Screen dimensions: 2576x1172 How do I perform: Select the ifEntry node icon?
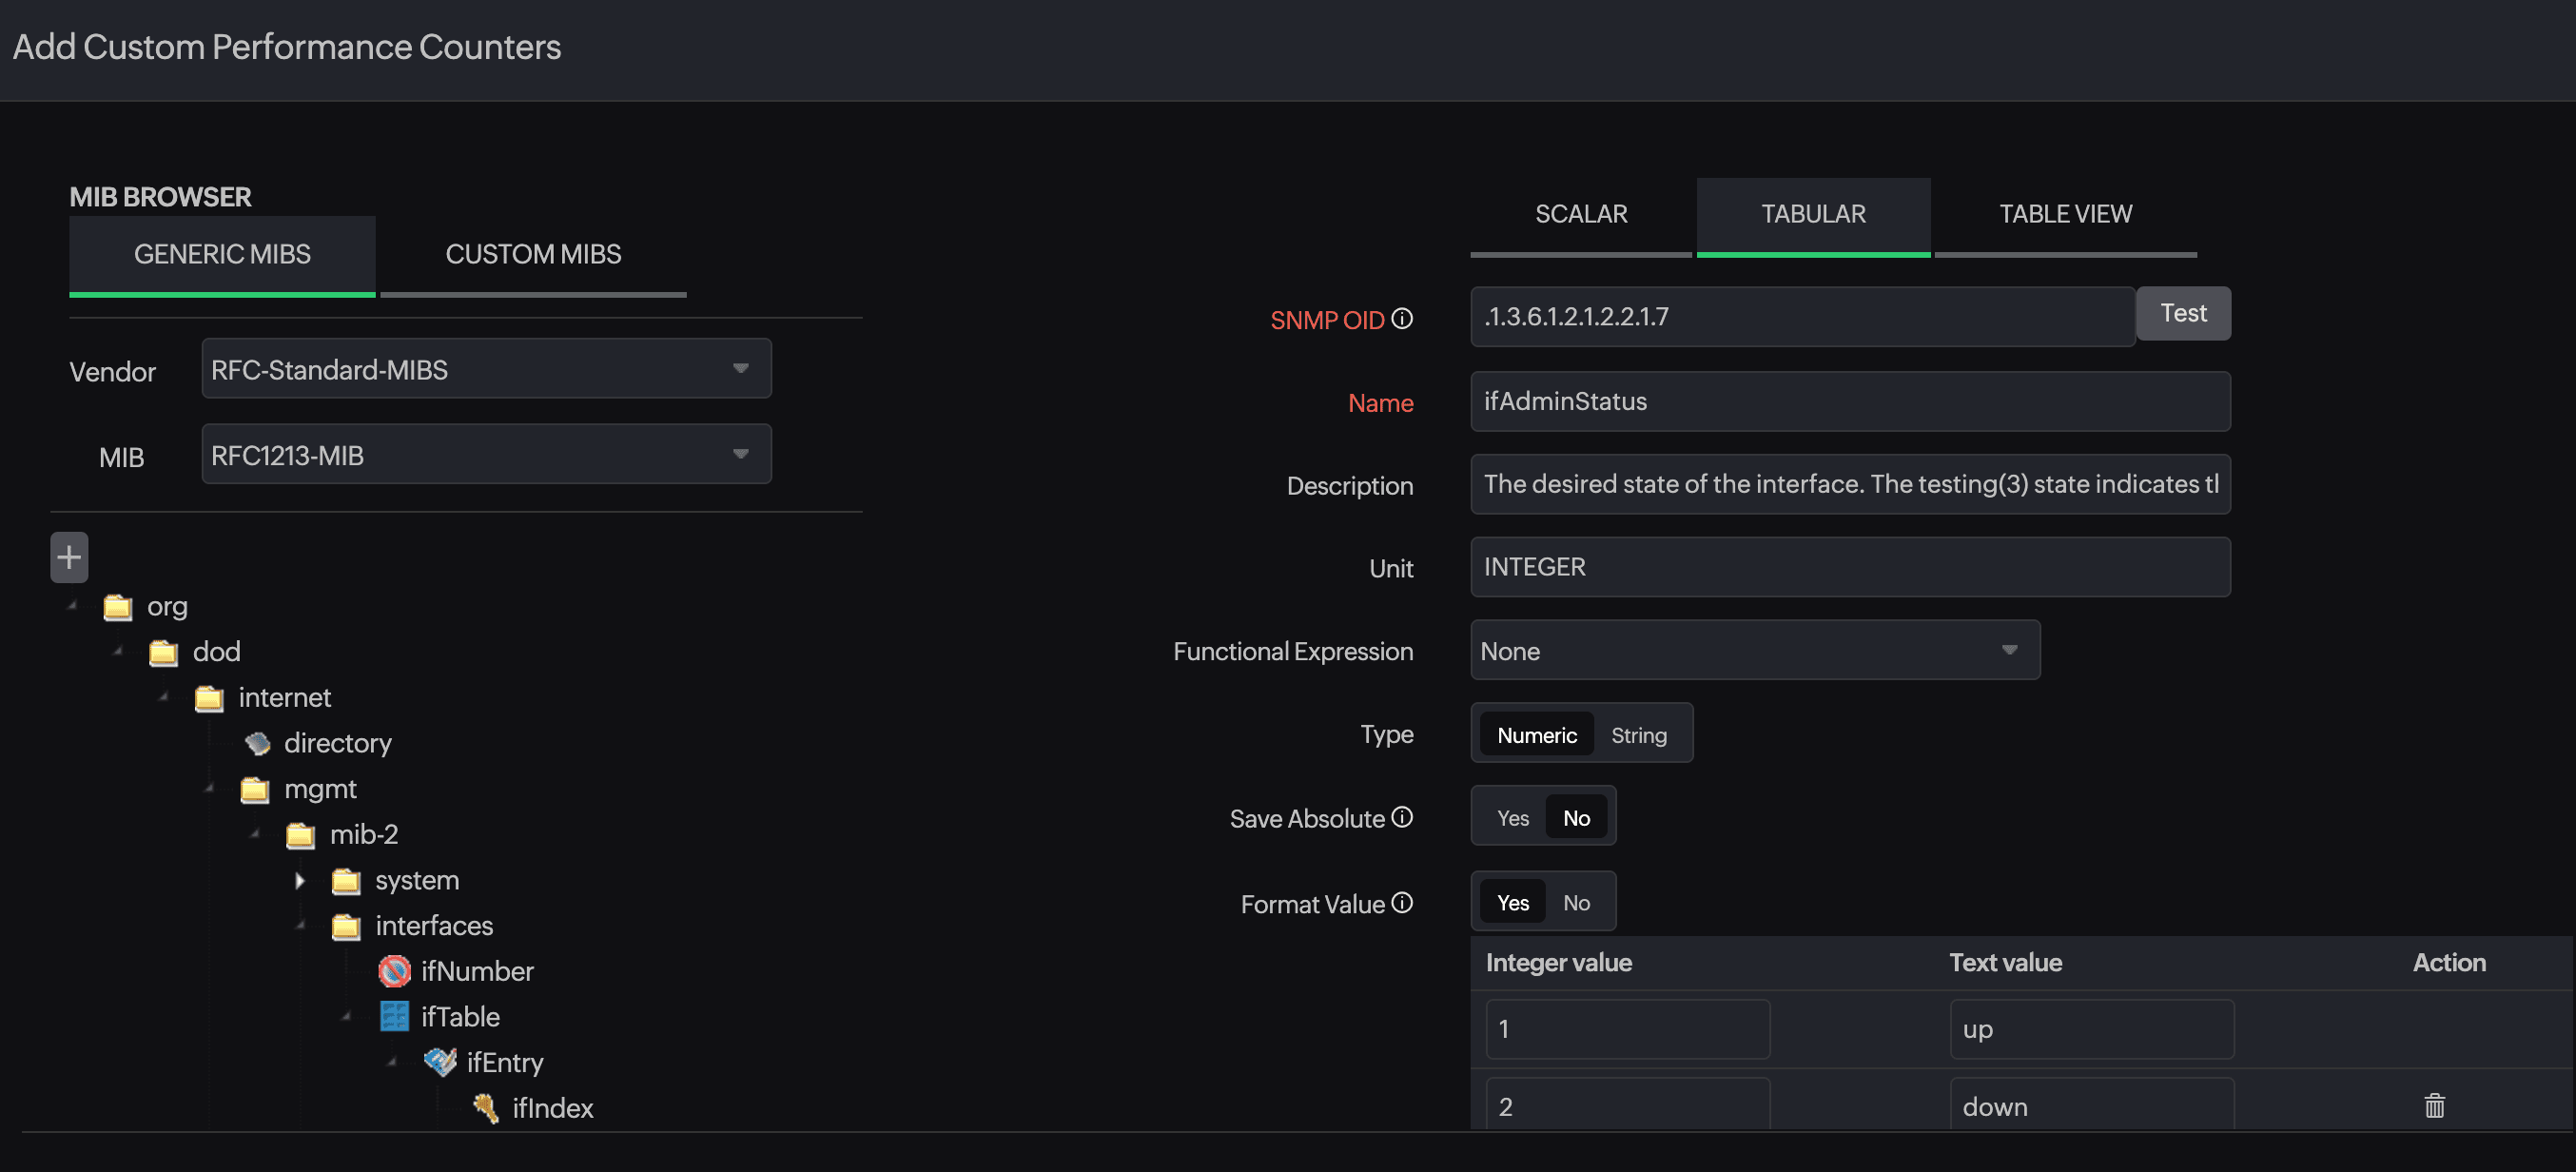click(440, 1062)
